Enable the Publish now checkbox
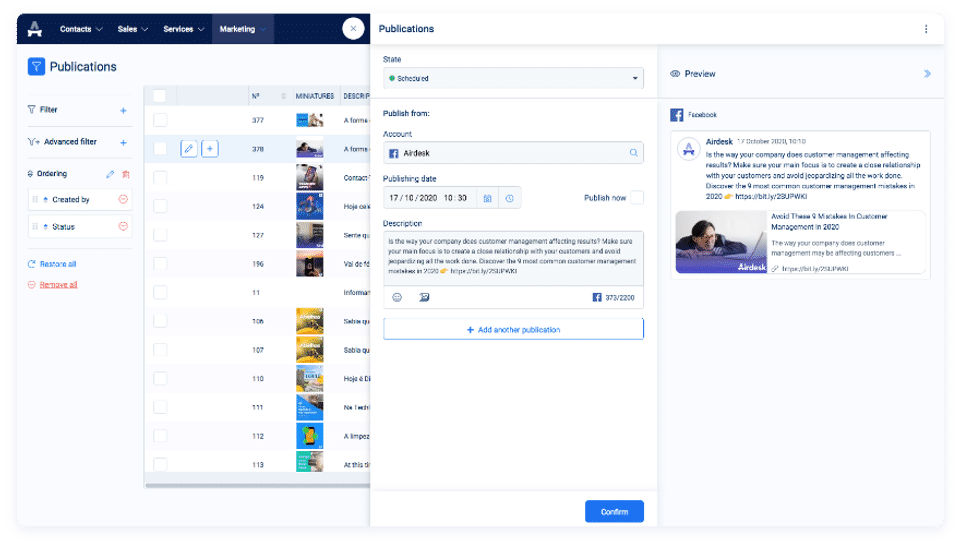Viewport: 960px width, 545px height. tap(637, 197)
